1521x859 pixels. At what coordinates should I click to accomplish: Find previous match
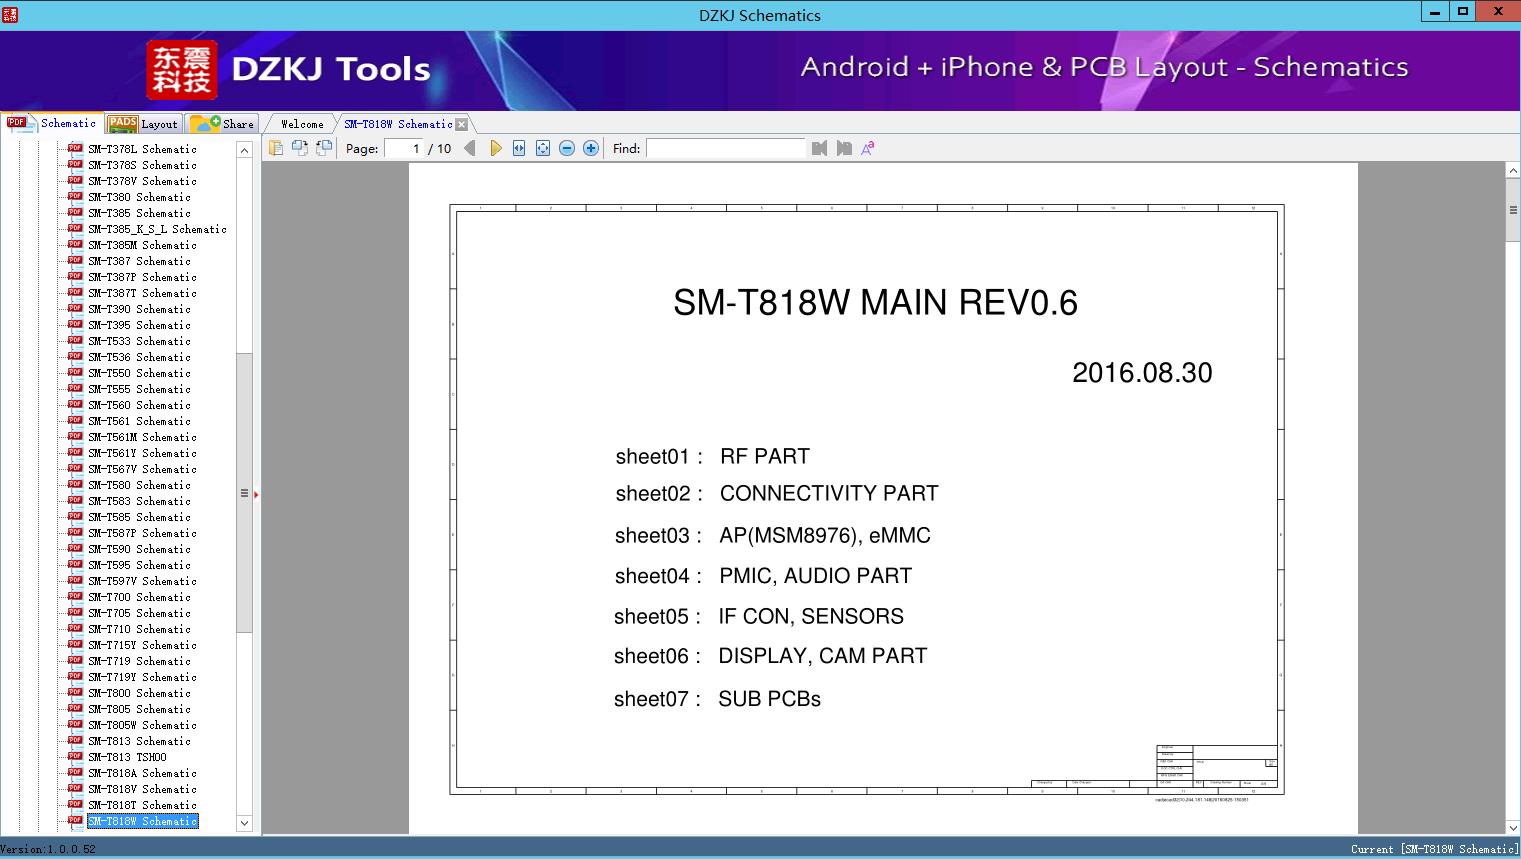820,148
